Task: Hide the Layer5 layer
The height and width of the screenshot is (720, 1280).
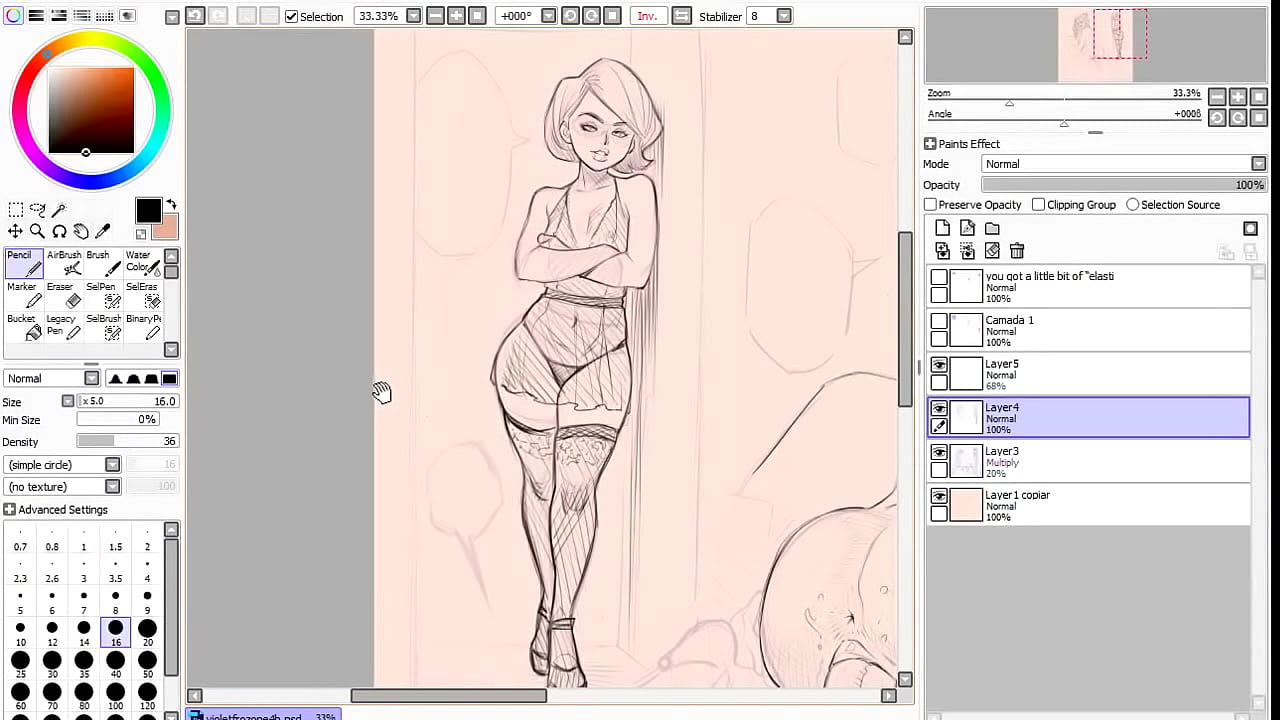Action: pyautogui.click(x=939, y=365)
